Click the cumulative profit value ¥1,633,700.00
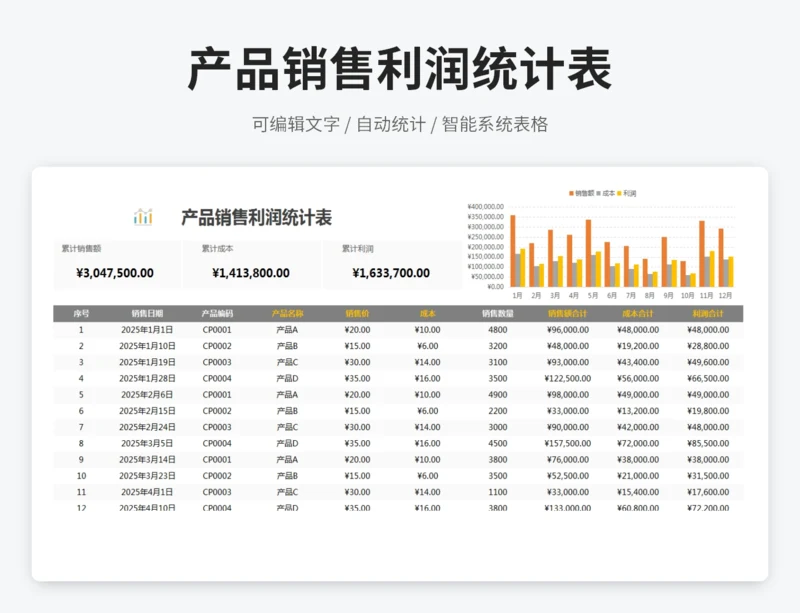This screenshot has height=613, width=800. (x=391, y=273)
